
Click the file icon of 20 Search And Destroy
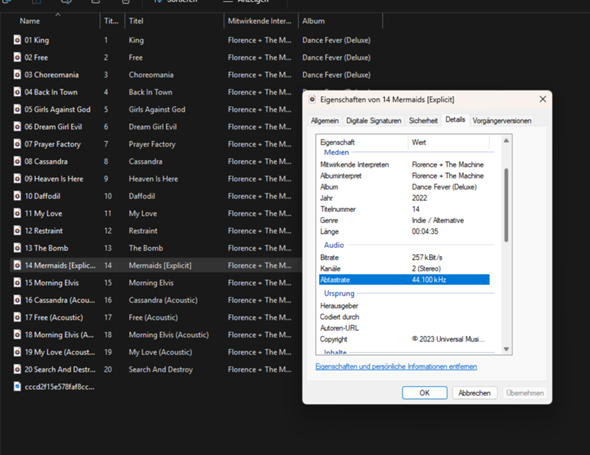(x=17, y=369)
